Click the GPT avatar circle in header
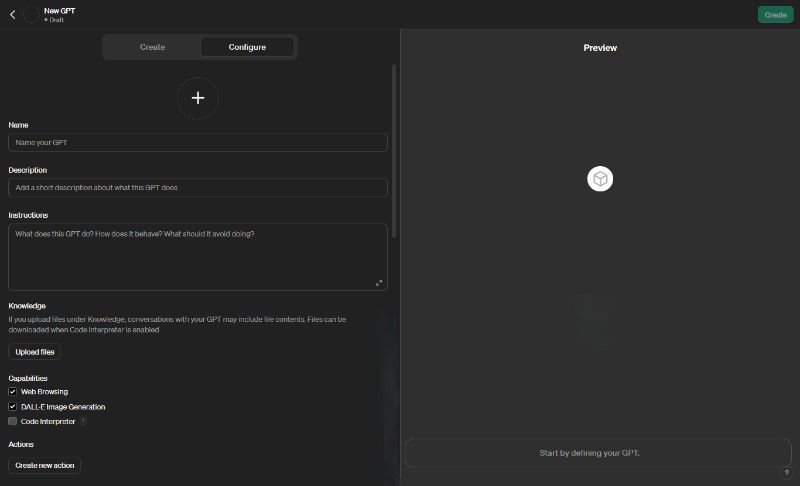Screen dimensions: 800x486 (x=32, y=14)
